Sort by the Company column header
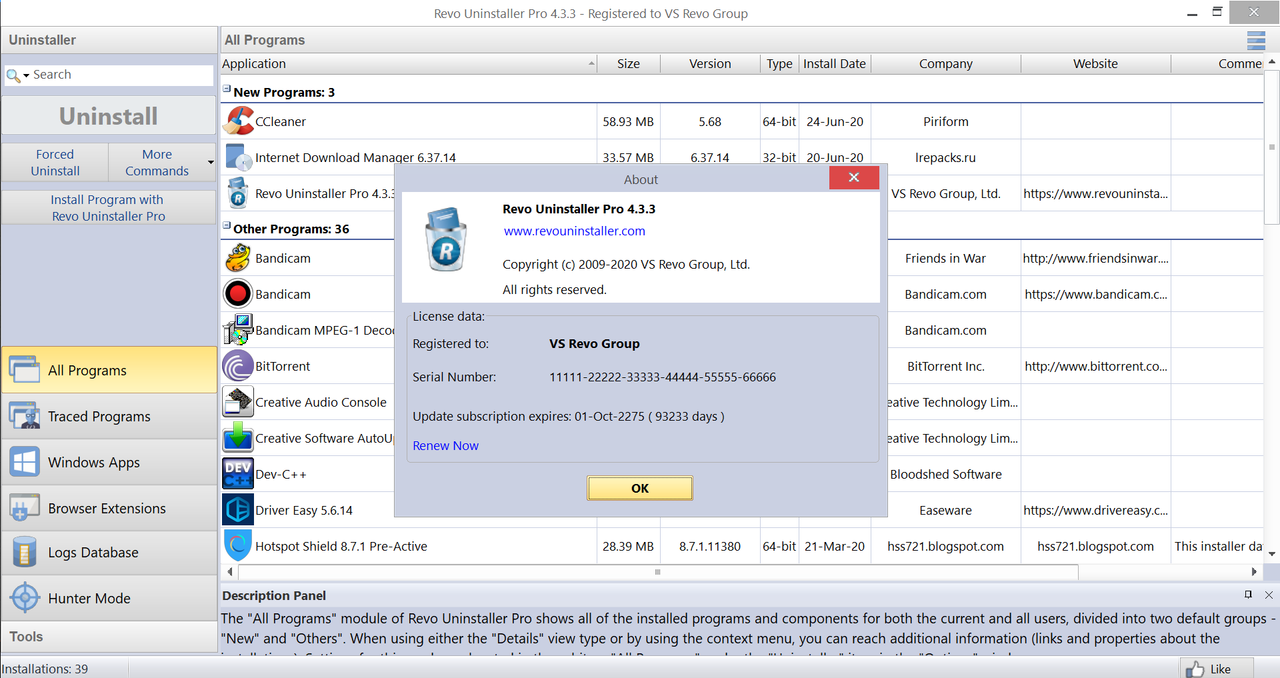Screen dimensions: 1280x678 tap(946, 64)
